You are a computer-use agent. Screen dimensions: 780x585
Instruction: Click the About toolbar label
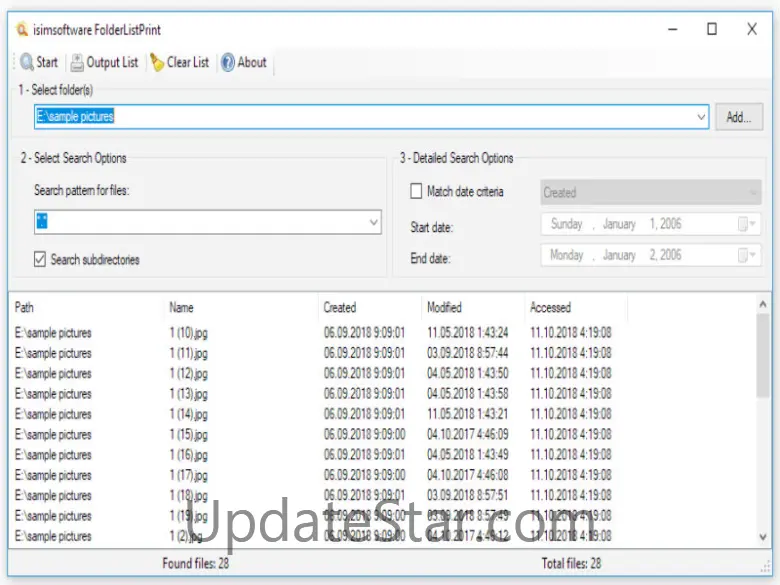(252, 62)
